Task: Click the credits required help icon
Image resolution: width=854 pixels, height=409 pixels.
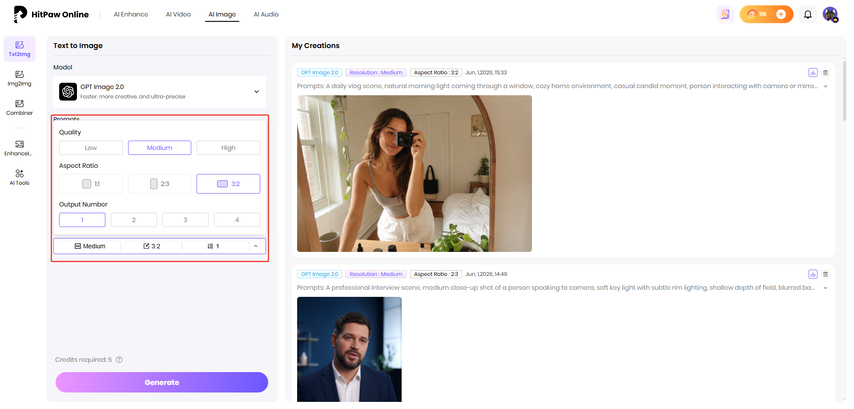Action: (119, 360)
